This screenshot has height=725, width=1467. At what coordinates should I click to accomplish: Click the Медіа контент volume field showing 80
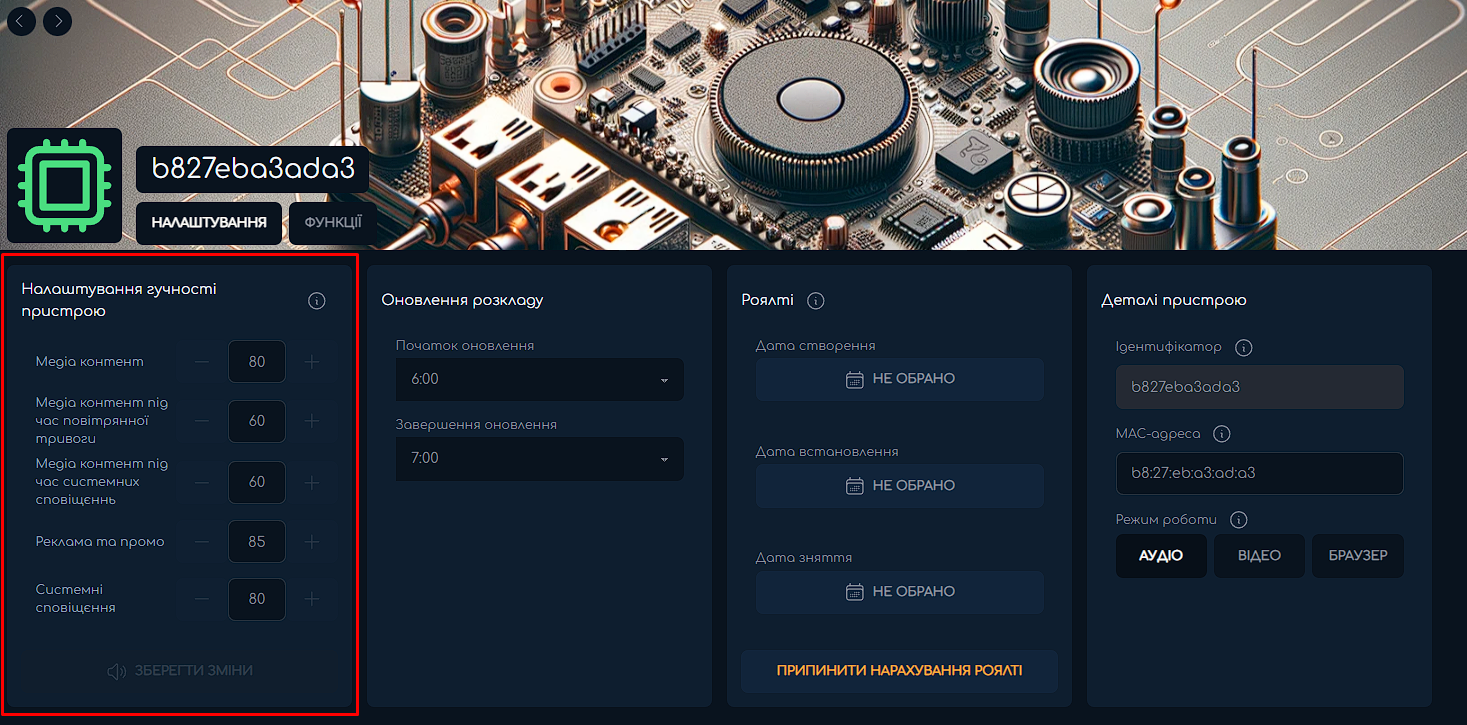pyautogui.click(x=257, y=362)
